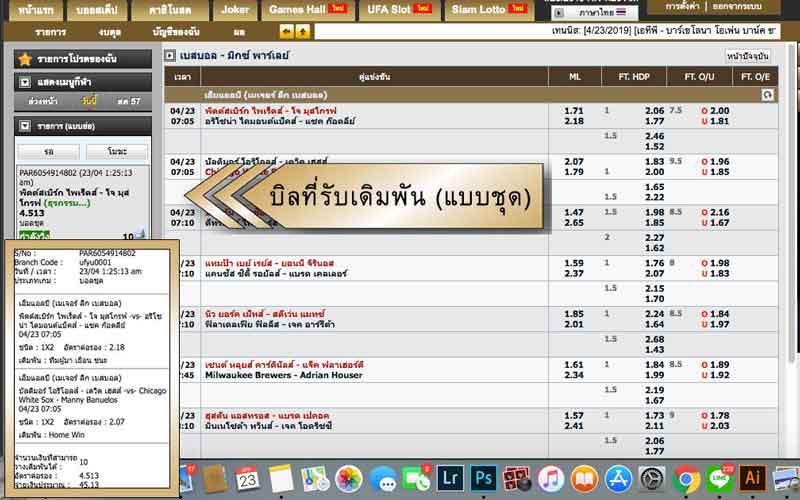Open Photos from the dock
Viewport: 800px width, 500px height.
348,479
